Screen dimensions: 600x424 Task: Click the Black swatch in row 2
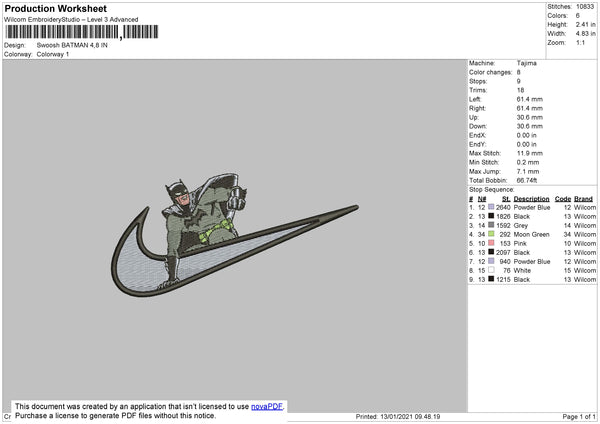pos(491,216)
